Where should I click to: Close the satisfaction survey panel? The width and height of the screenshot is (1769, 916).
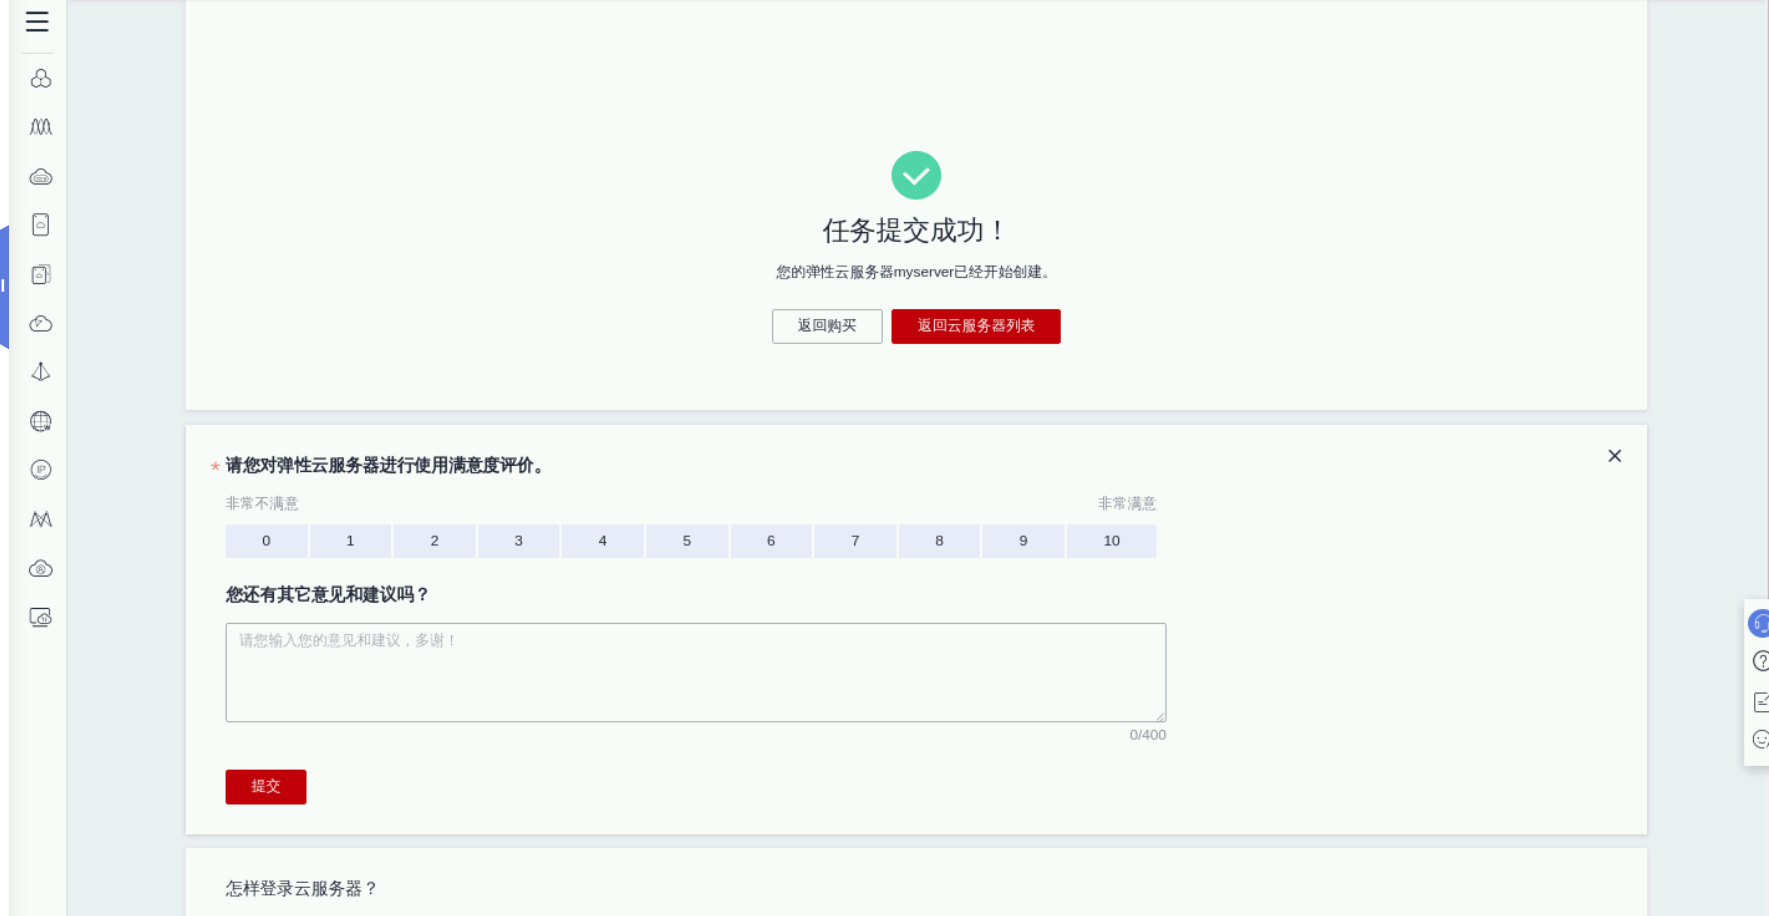click(x=1614, y=456)
